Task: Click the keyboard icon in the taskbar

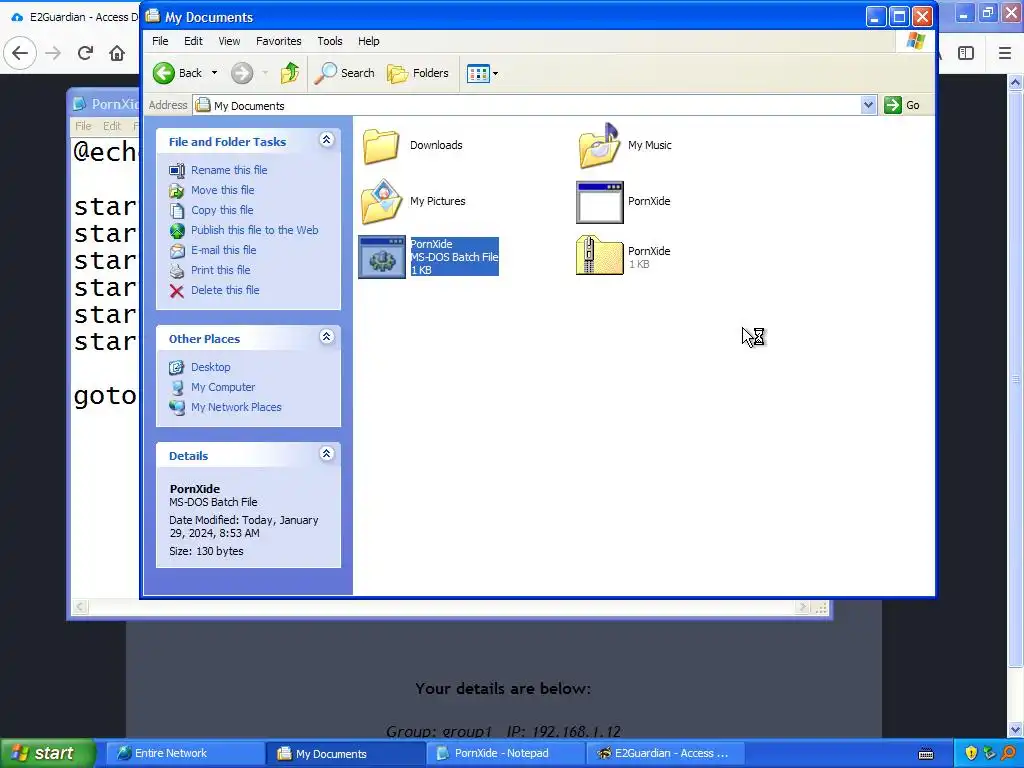Action: point(926,754)
